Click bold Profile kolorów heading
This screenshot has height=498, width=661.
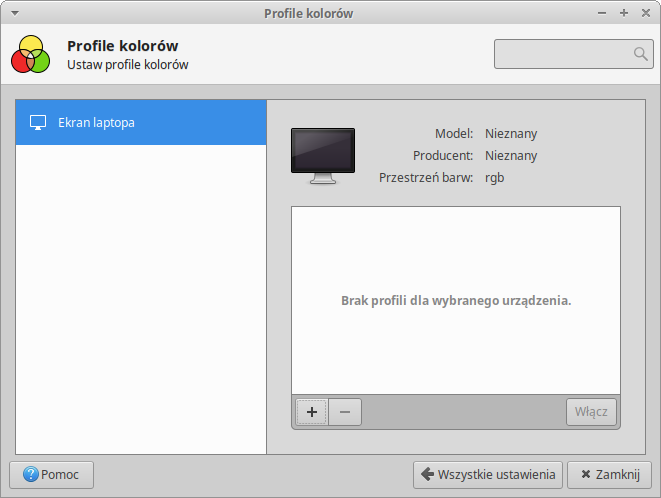pos(123,46)
